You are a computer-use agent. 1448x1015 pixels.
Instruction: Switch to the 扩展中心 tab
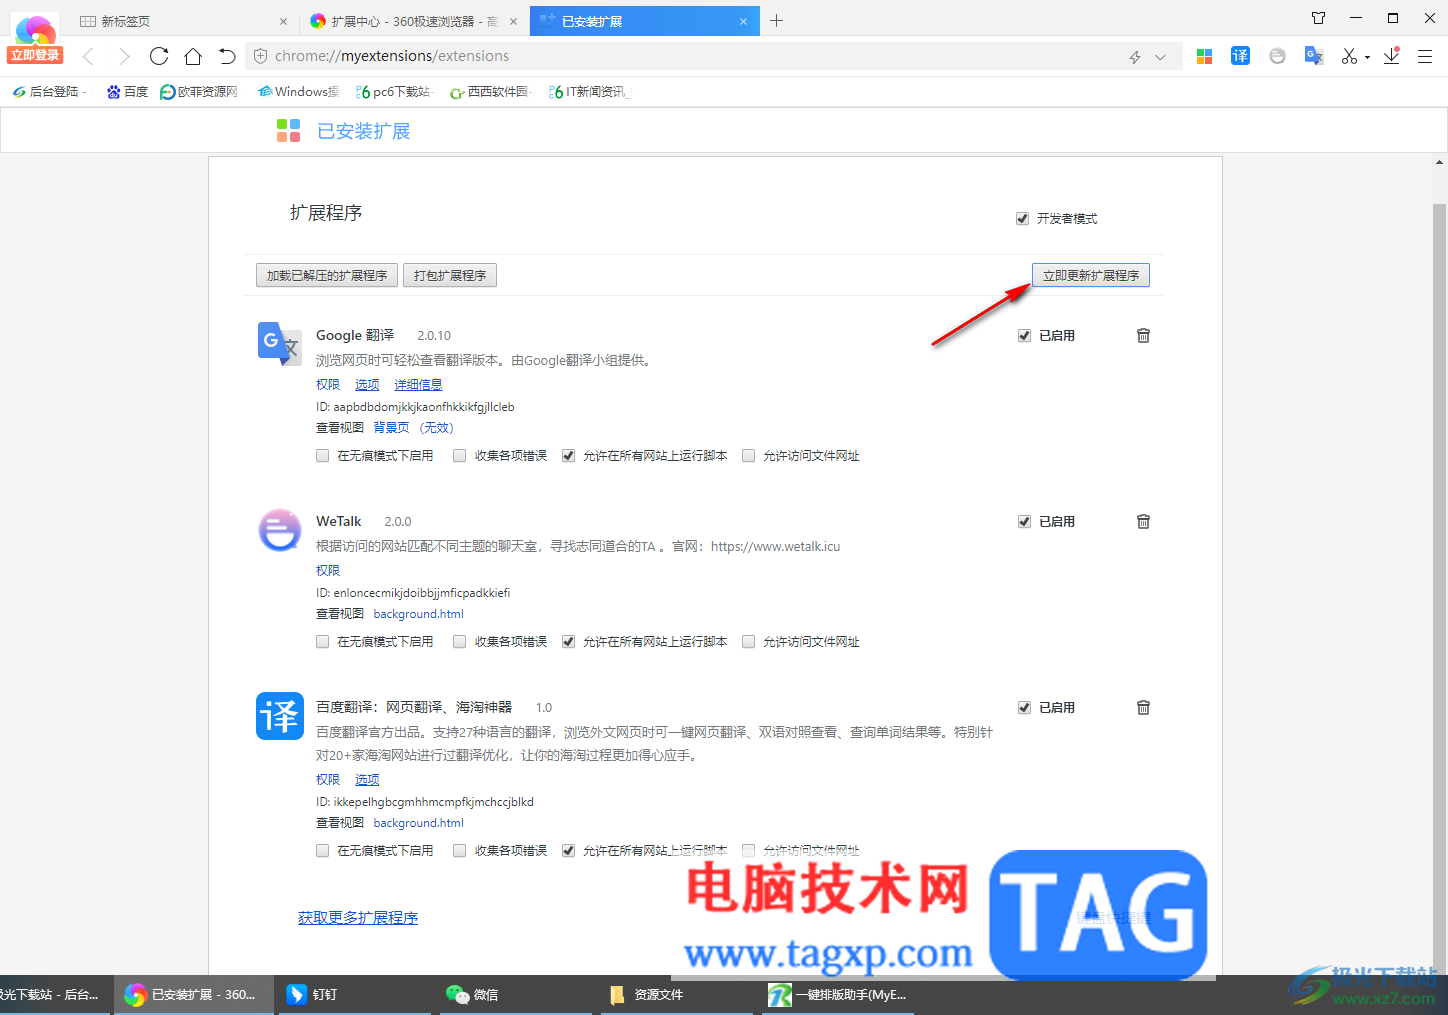(413, 21)
